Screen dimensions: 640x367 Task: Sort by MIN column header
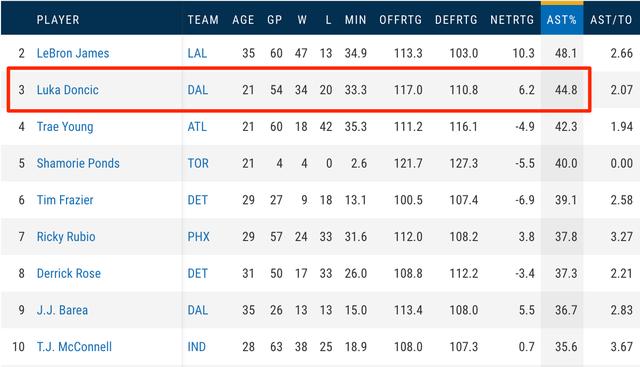pyautogui.click(x=356, y=20)
